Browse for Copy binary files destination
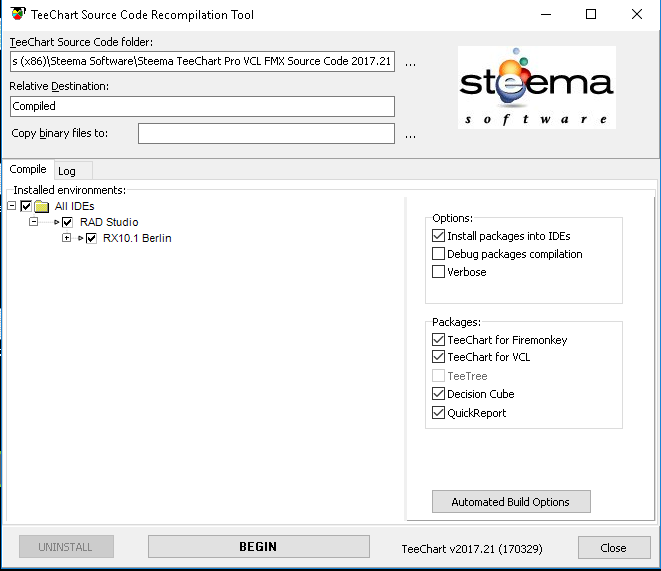Viewport: 661px width, 571px height. (410, 137)
